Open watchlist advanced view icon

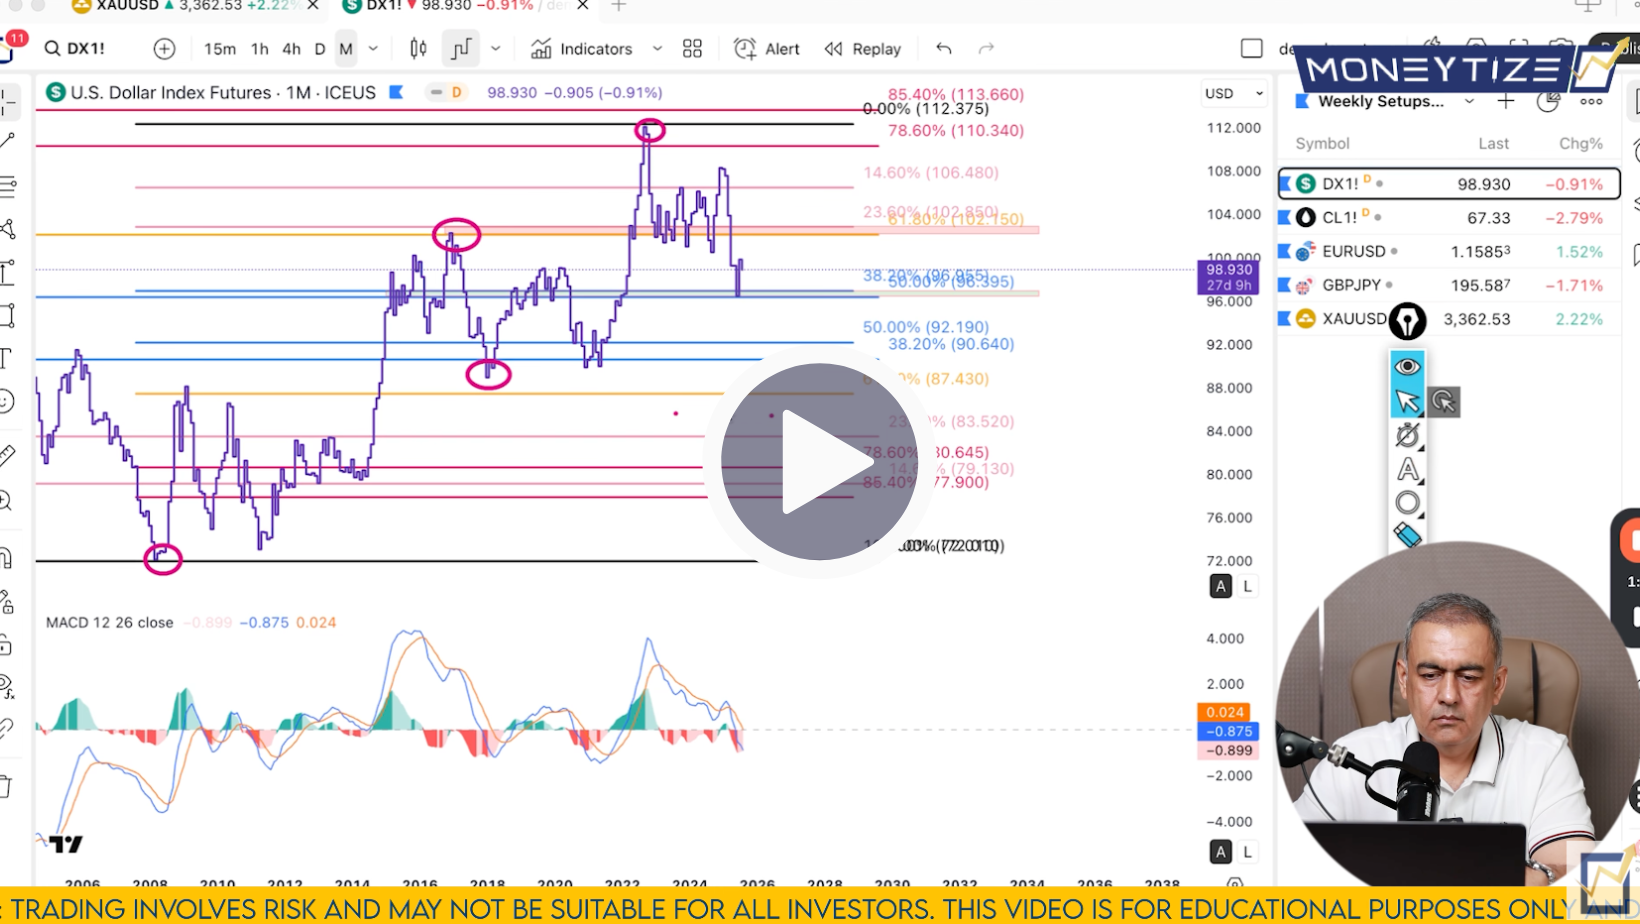[x=1548, y=101]
